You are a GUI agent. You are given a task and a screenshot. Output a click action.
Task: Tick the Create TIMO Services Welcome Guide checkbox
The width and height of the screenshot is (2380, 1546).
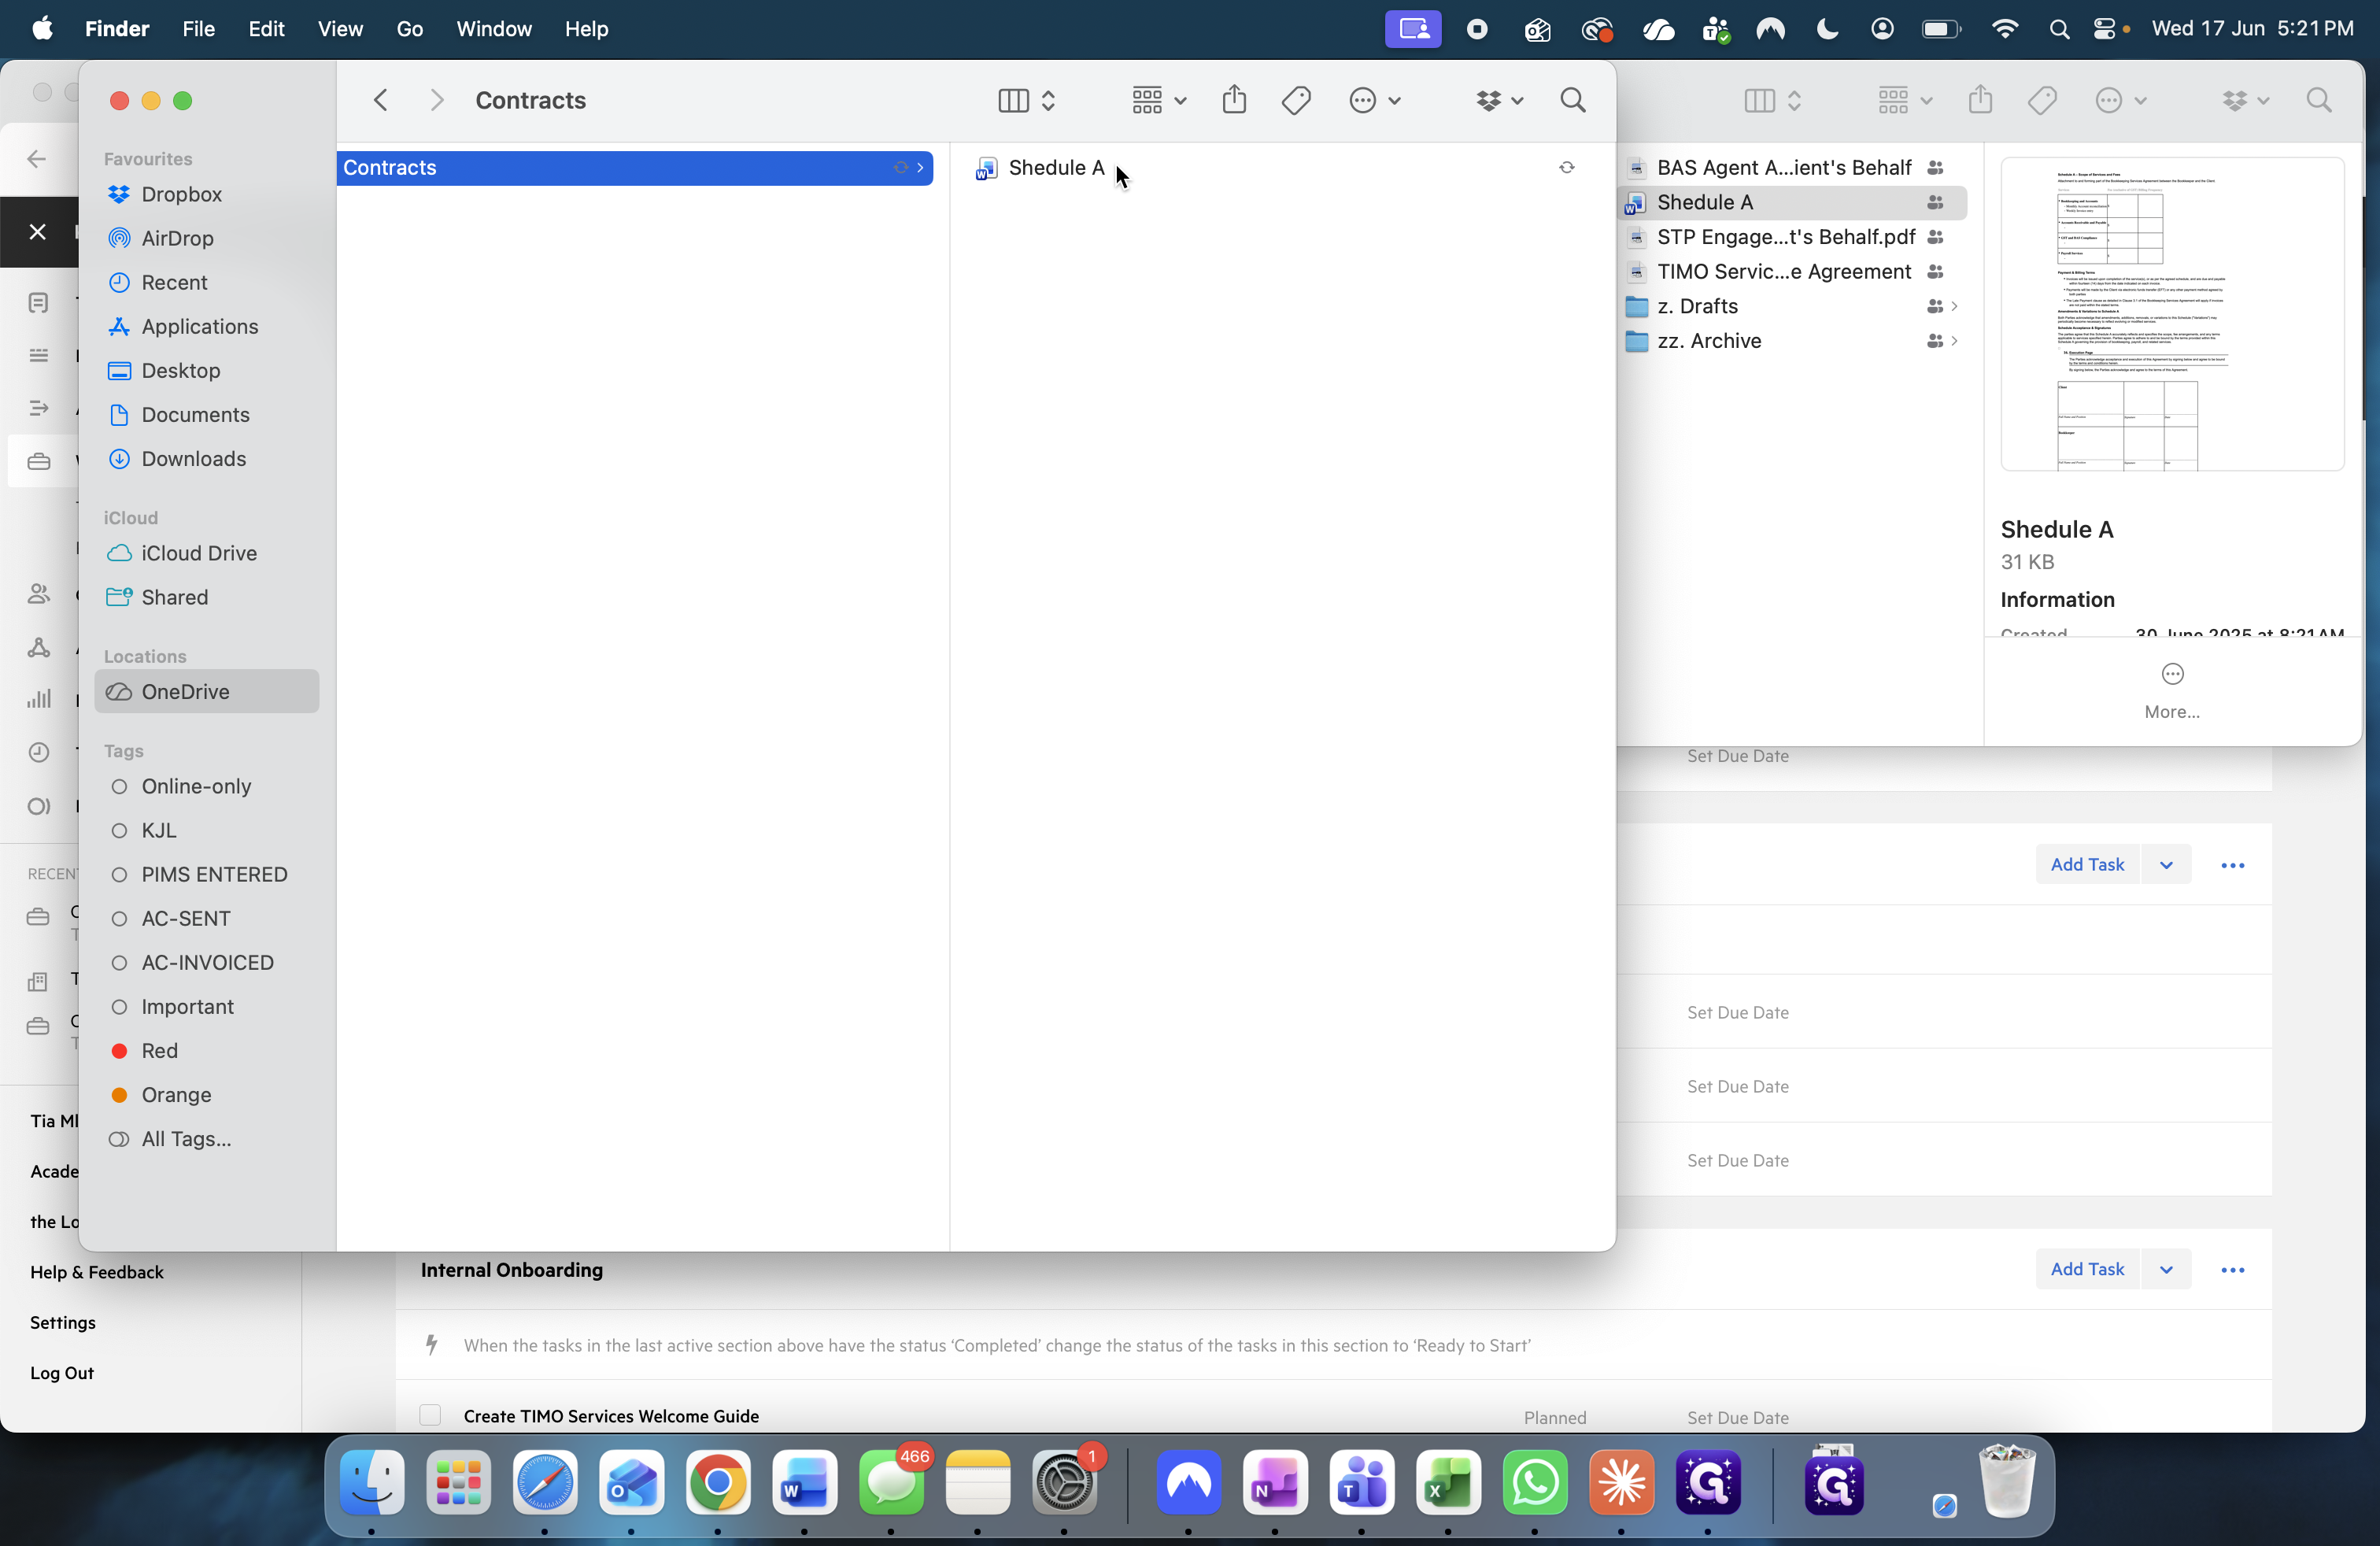[x=430, y=1415]
